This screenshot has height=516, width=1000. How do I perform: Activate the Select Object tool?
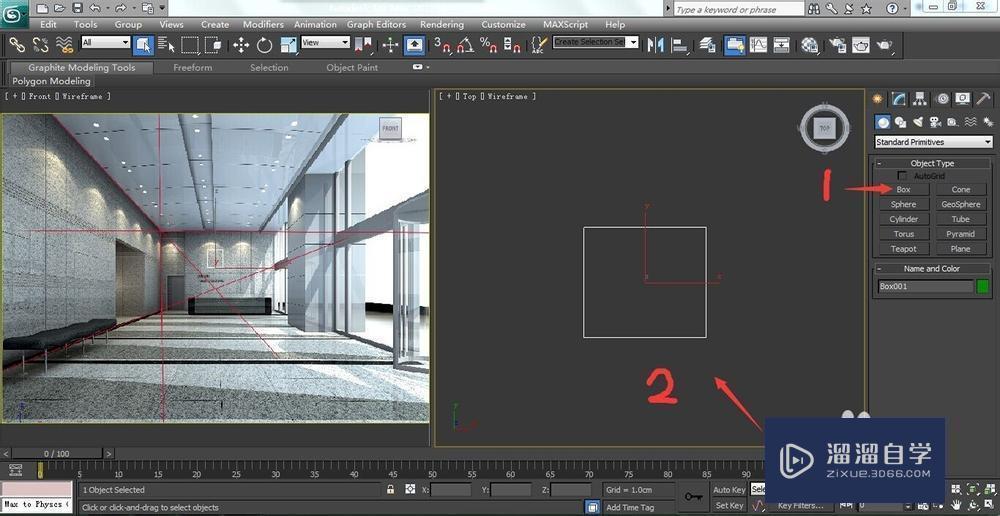[143, 45]
